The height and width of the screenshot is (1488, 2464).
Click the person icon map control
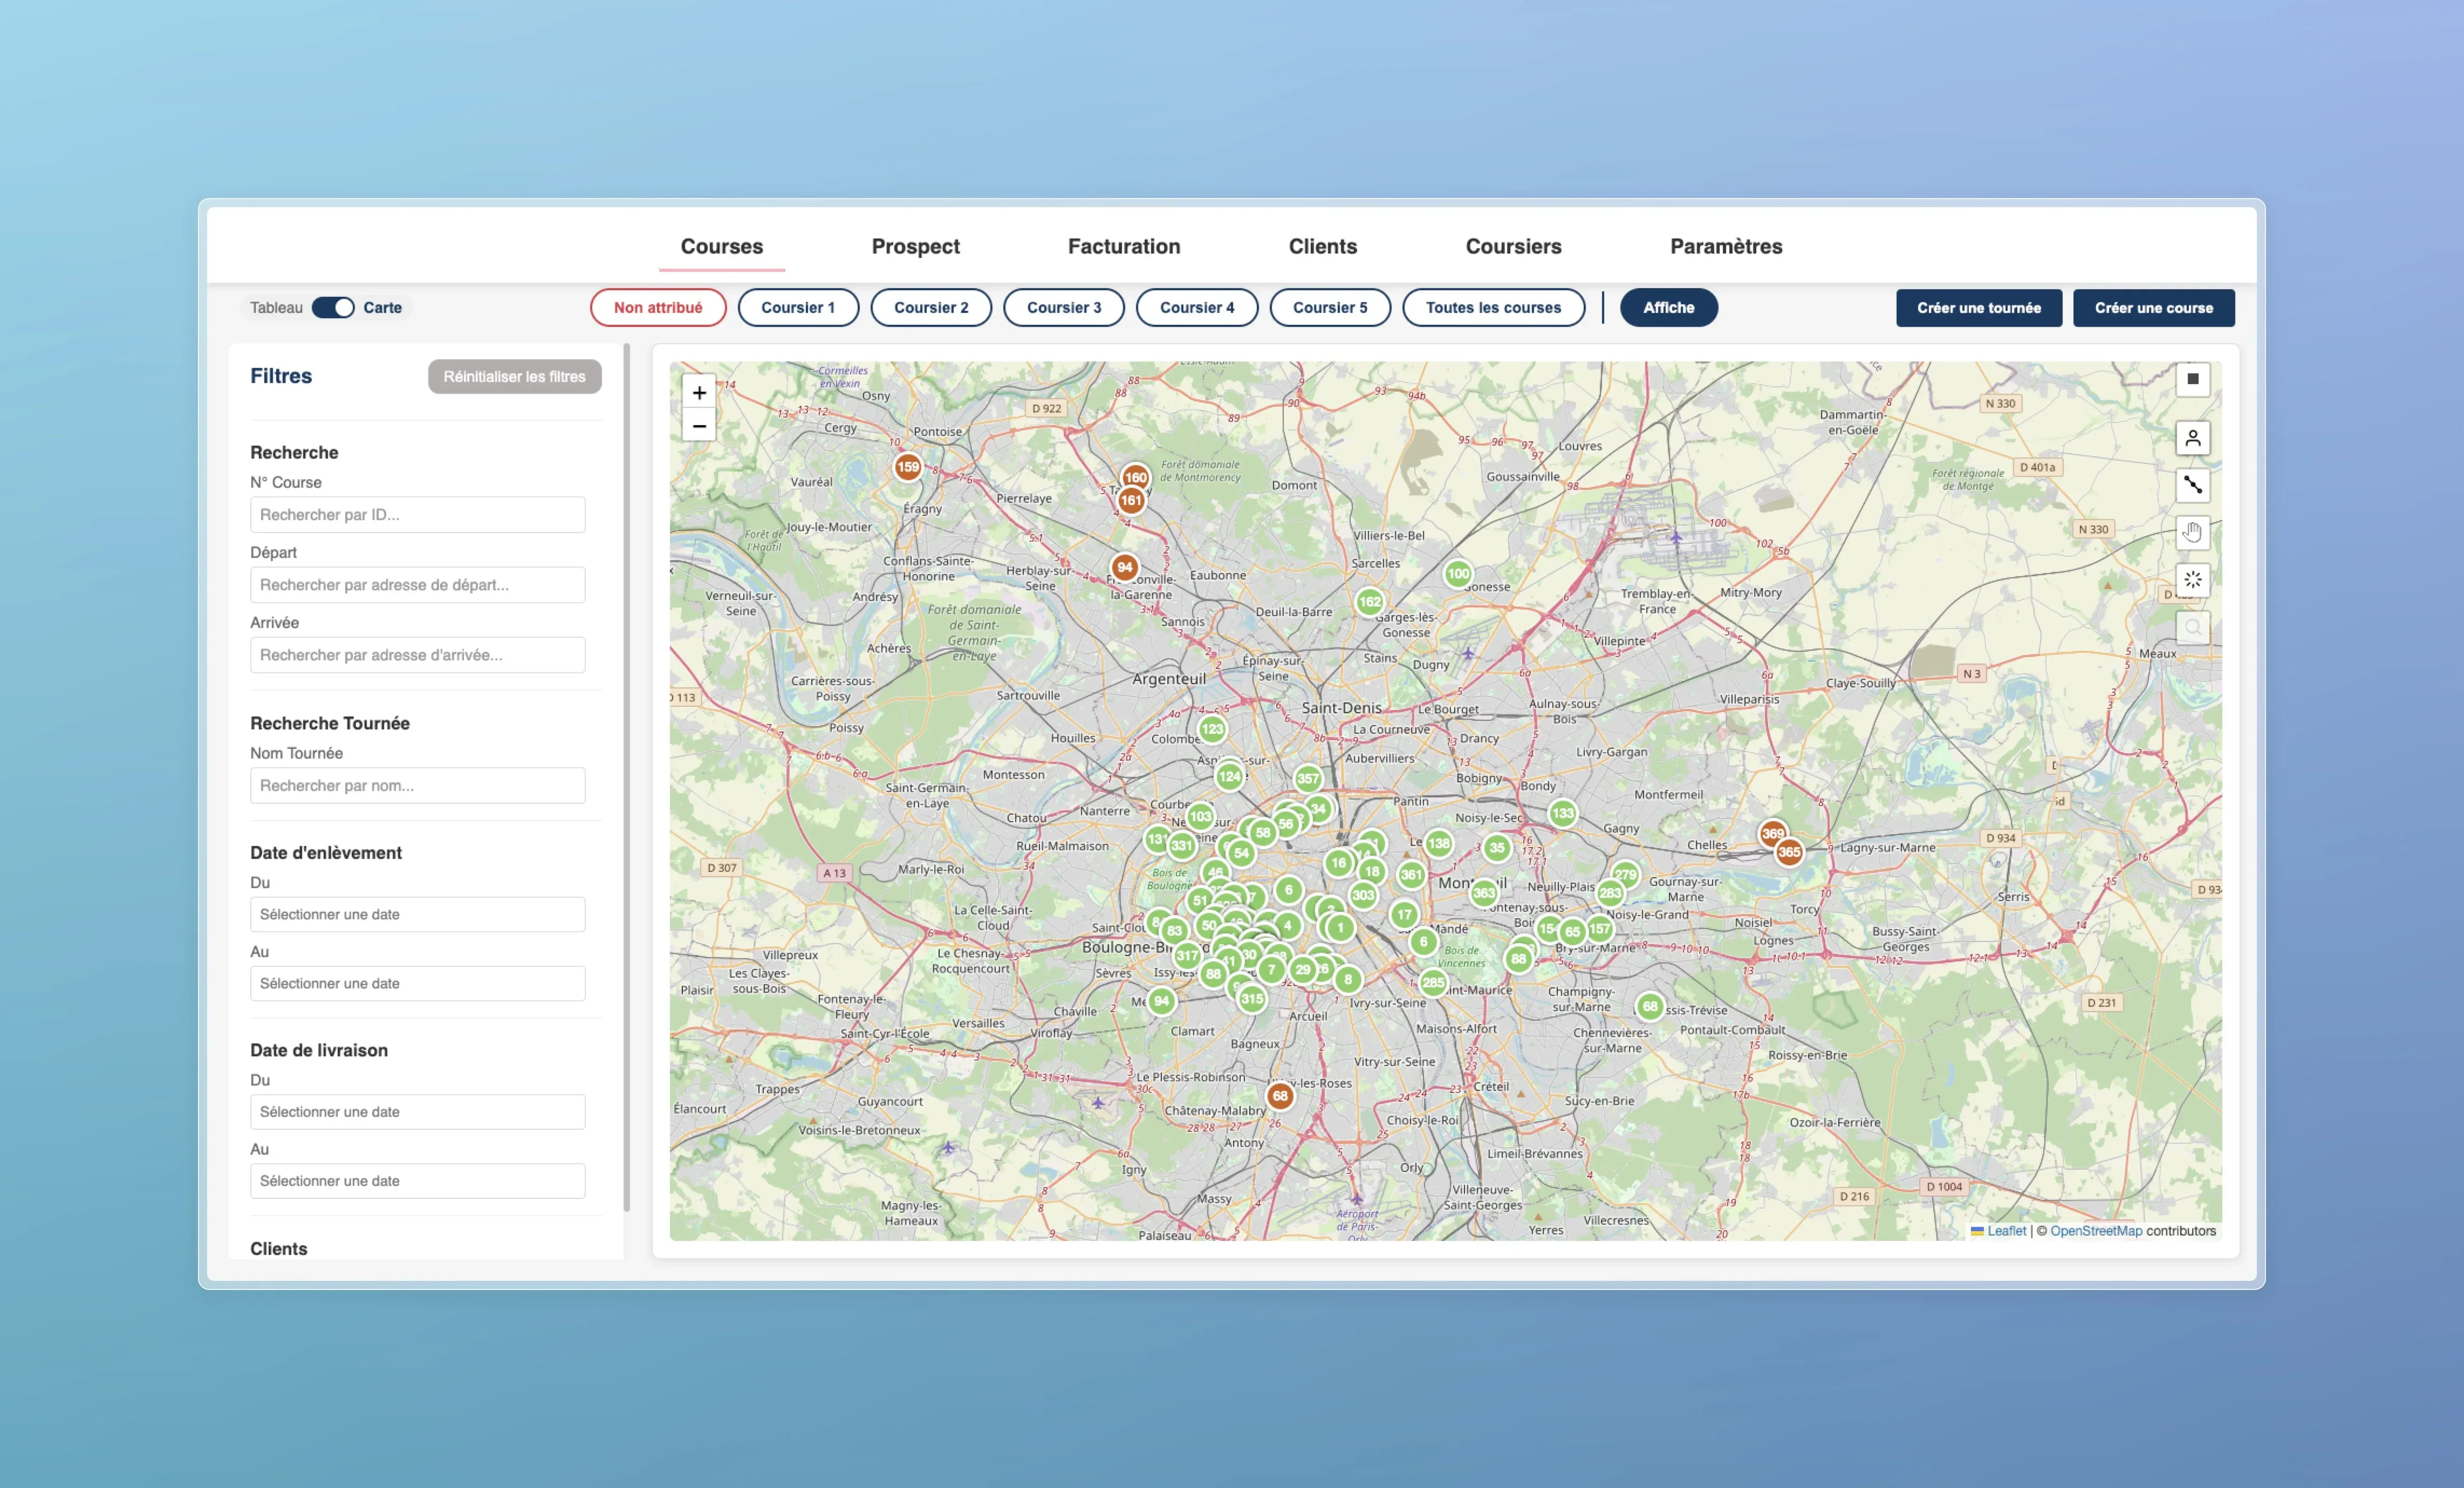coord(2192,438)
